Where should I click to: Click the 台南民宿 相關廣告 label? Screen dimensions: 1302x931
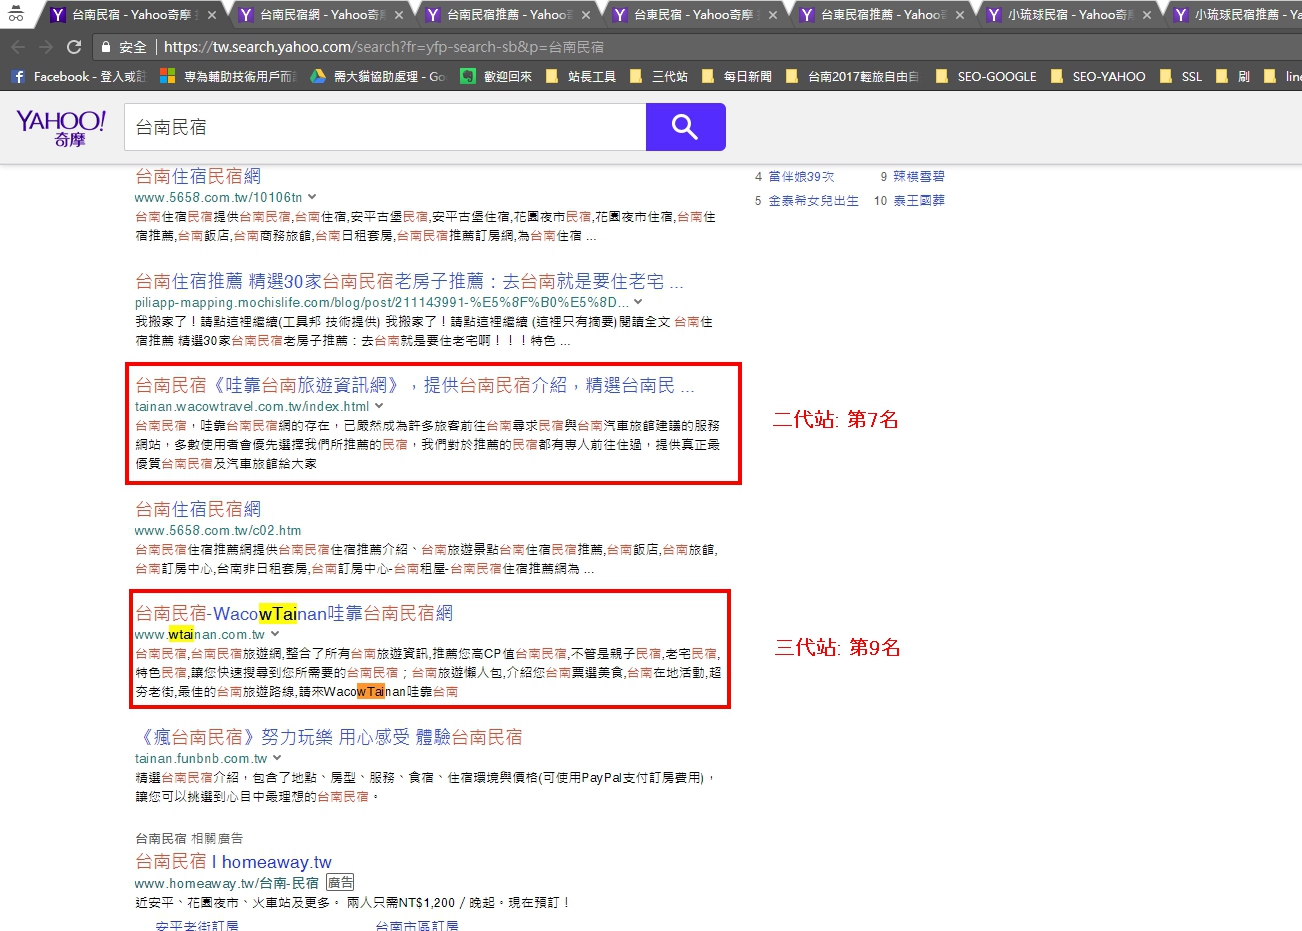coord(189,838)
